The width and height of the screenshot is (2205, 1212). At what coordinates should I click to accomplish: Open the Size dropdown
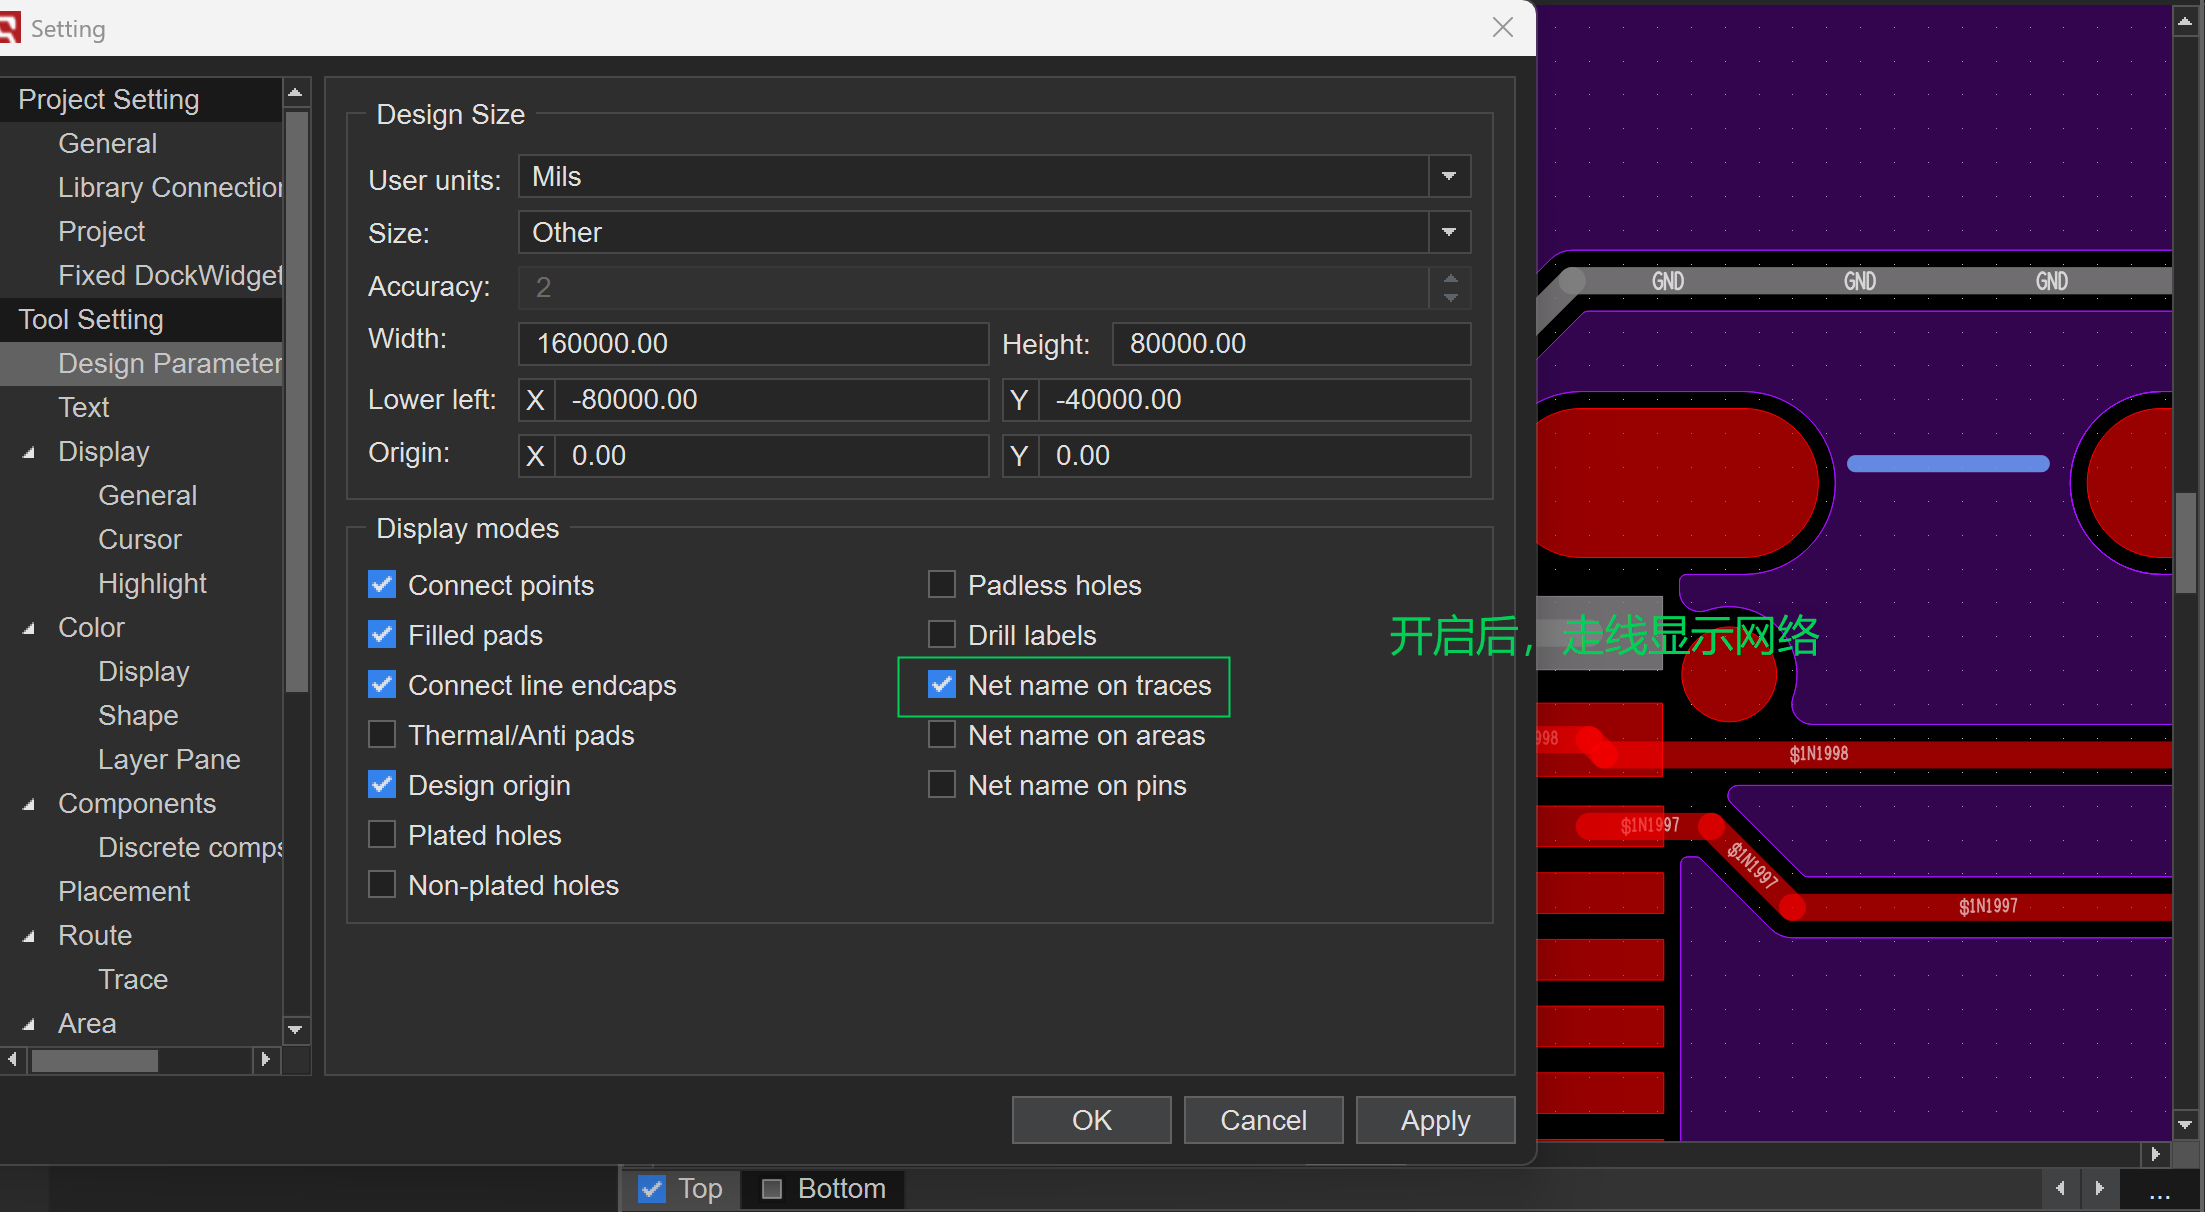(1448, 233)
